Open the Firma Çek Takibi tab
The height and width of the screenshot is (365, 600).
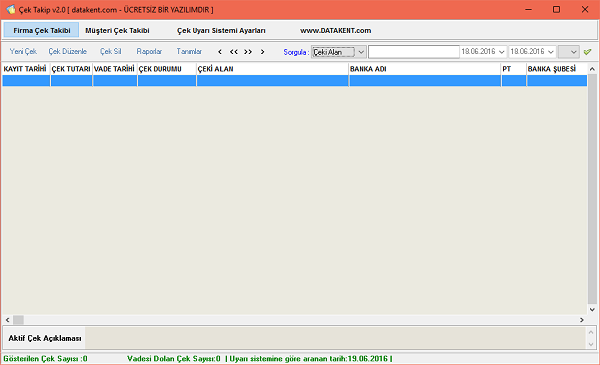coord(41,30)
